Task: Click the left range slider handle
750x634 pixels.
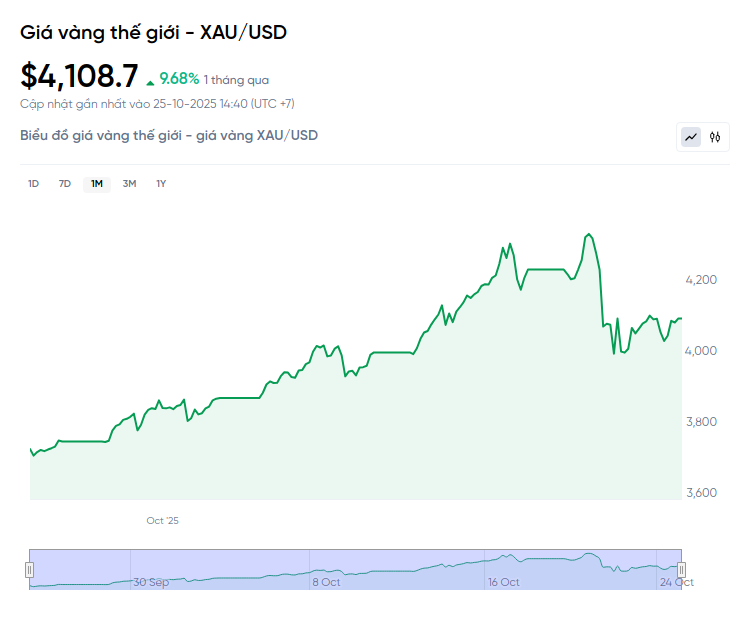Action: [30, 569]
